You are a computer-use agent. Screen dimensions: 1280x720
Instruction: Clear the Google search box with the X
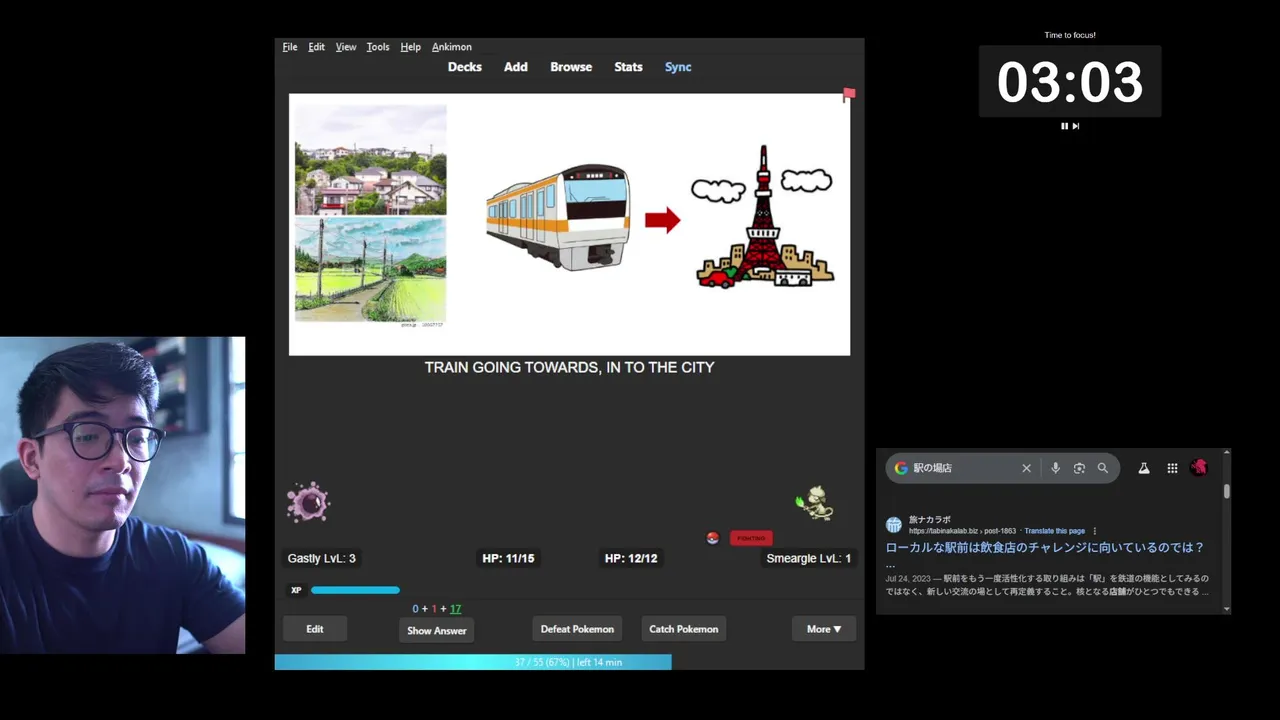pos(1026,468)
